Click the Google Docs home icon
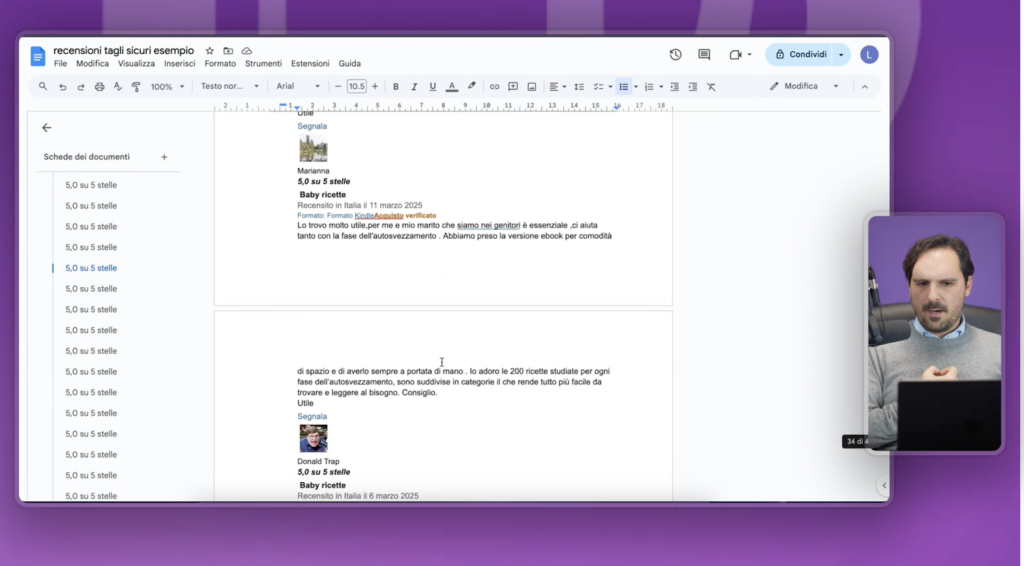The height and width of the screenshot is (566, 1024). coord(38,56)
